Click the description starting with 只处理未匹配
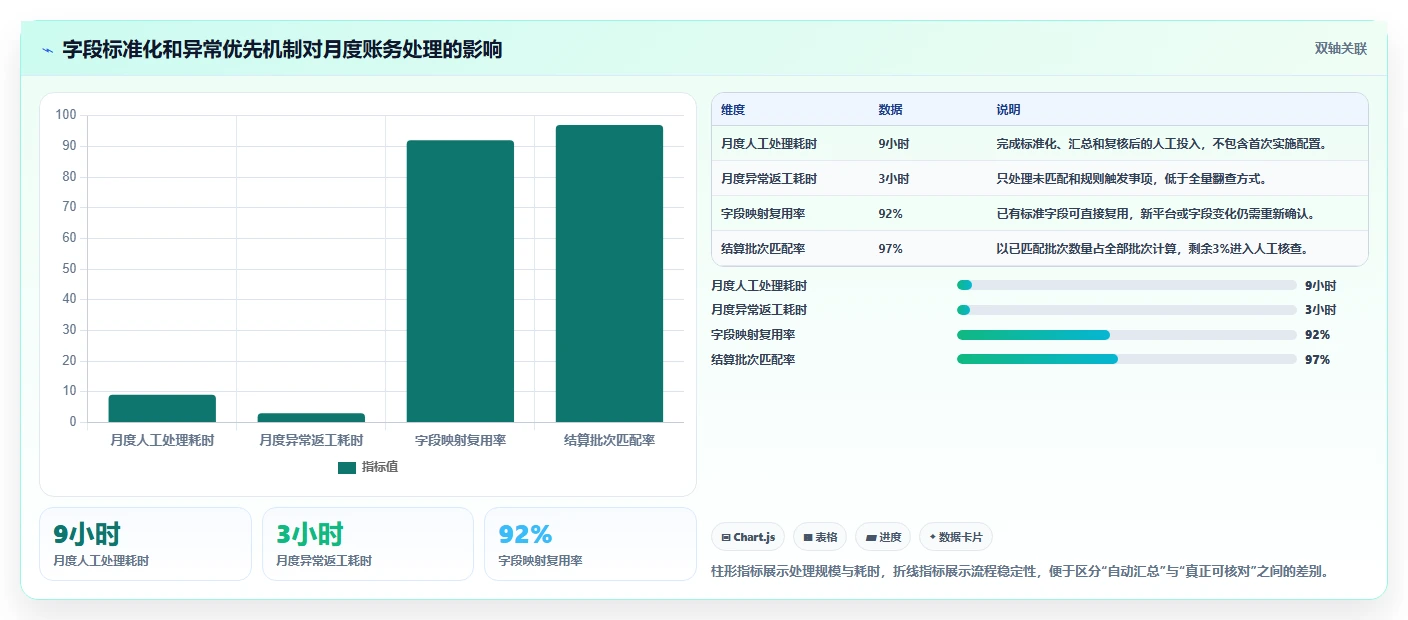Screen dimensions: 1408x620 pyautogui.click(x=1132, y=179)
